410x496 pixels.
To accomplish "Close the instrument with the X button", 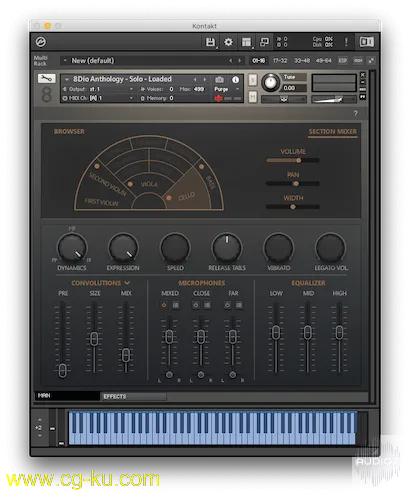I will [x=363, y=75].
